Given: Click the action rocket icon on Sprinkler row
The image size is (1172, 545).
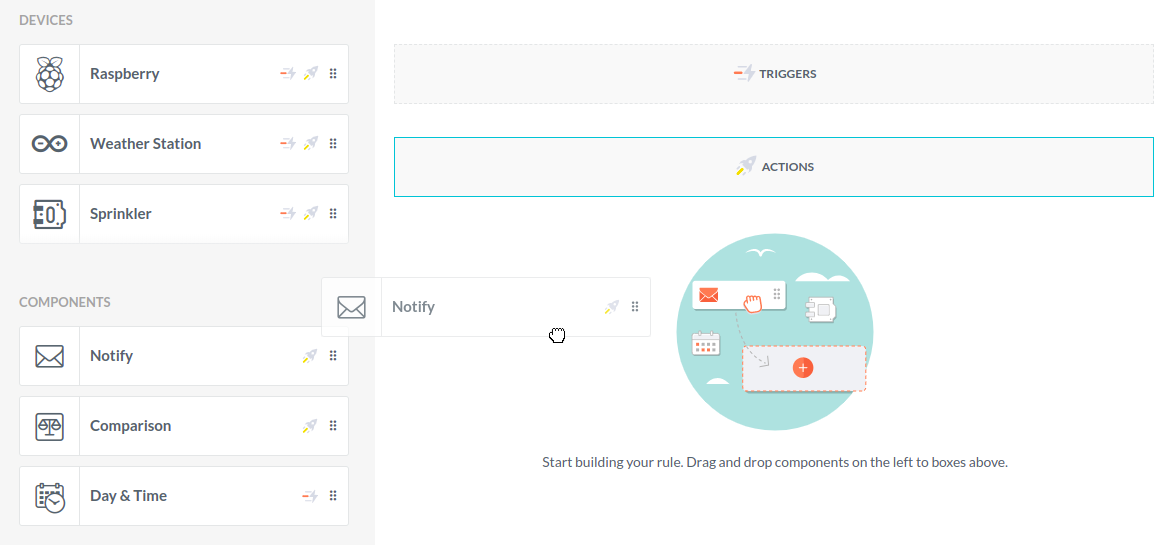Looking at the screenshot, I should [x=311, y=214].
